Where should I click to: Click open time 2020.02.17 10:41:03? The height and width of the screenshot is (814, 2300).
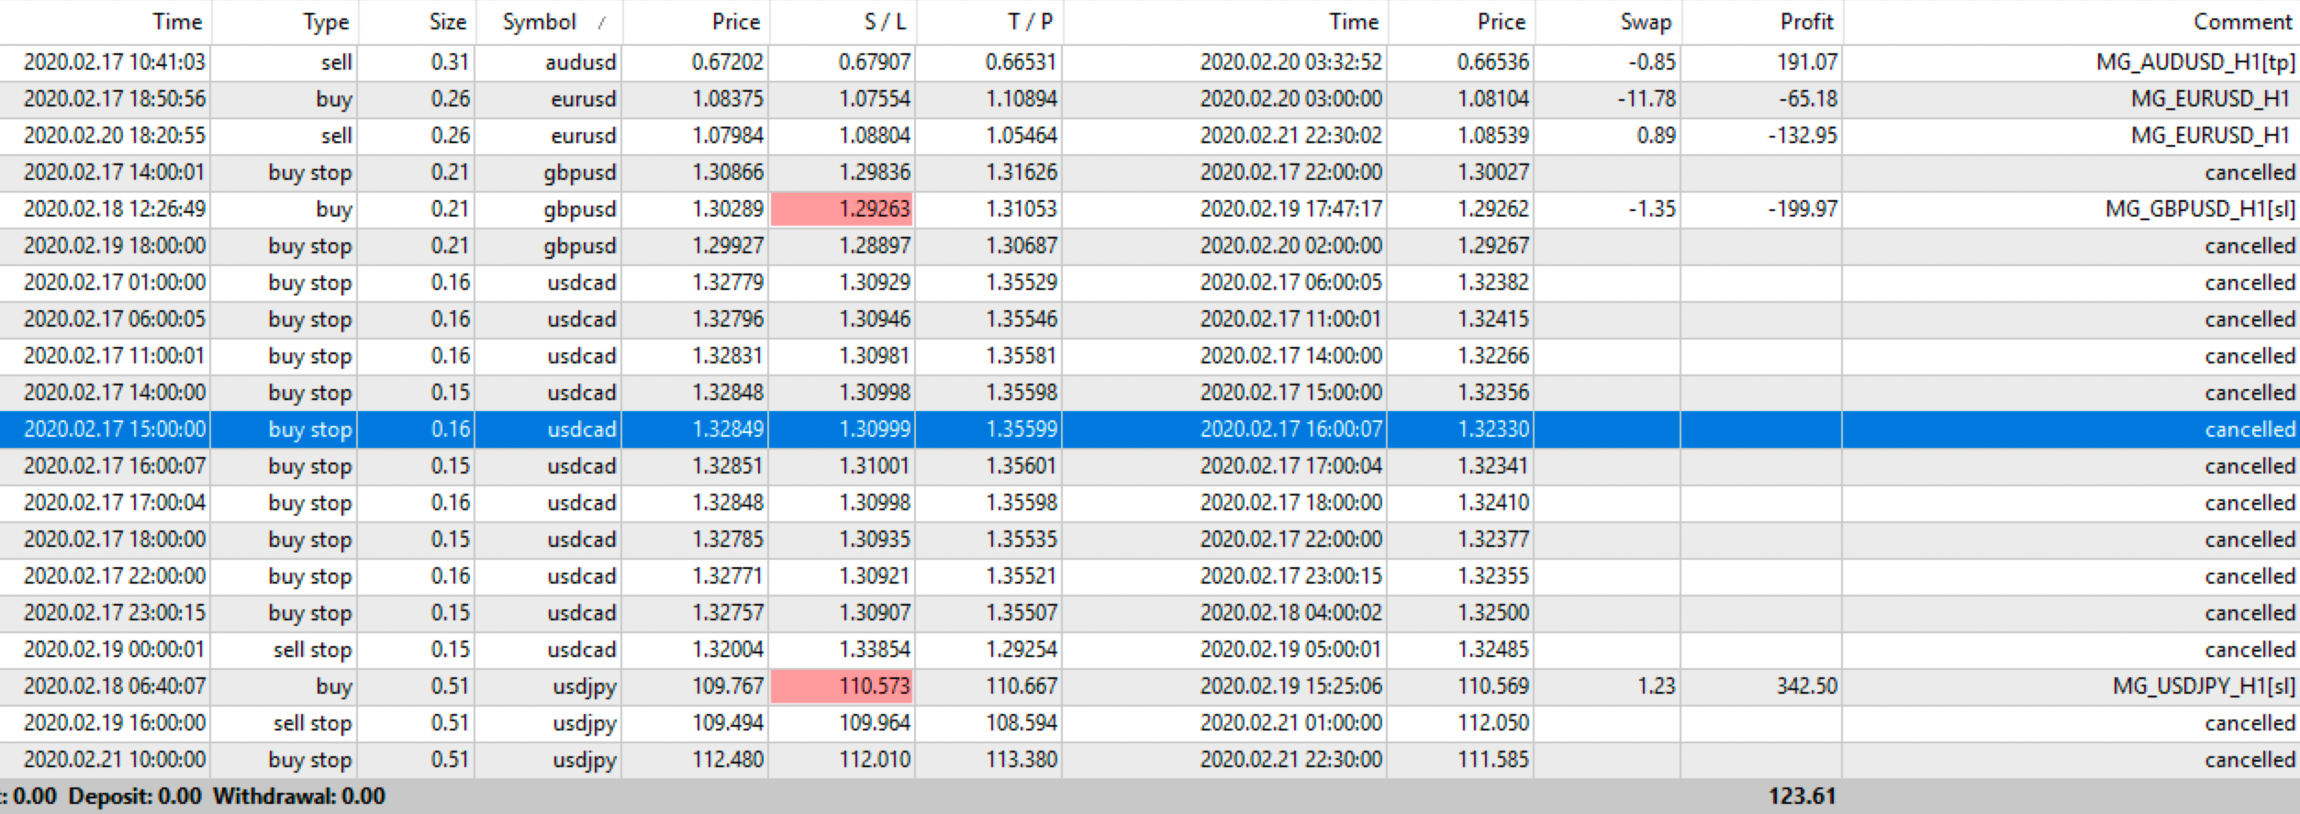tap(114, 62)
